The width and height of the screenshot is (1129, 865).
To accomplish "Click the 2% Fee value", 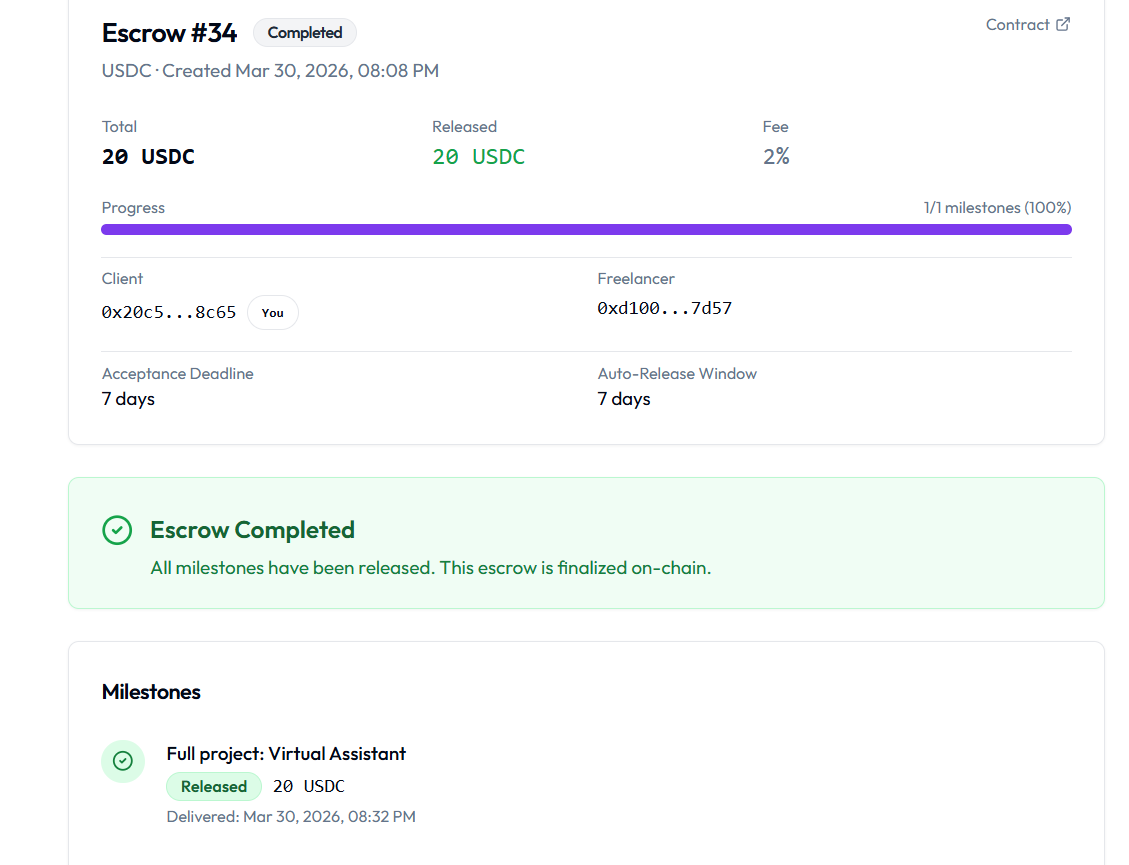I will click(776, 157).
